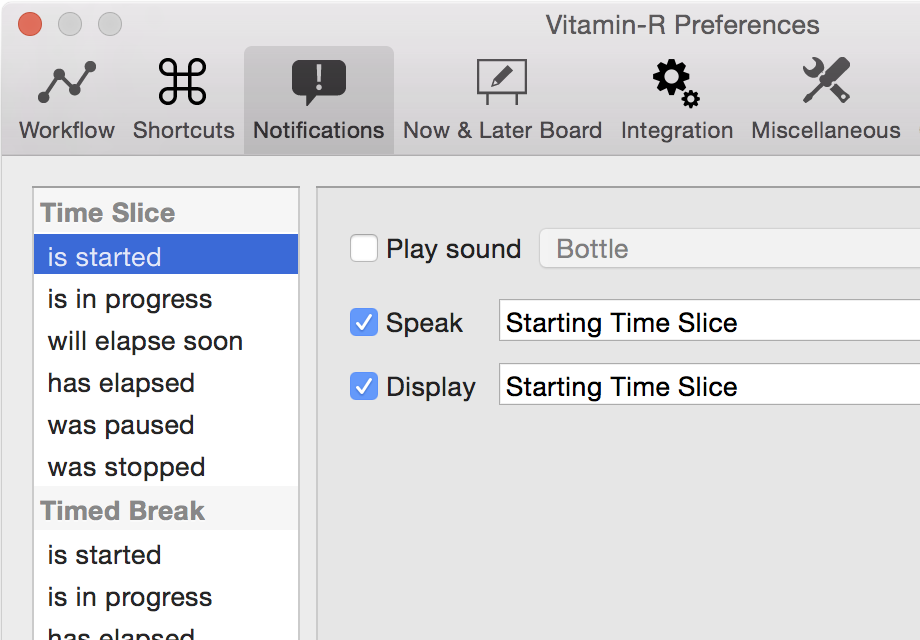Uncheck the Speak checkbox

364,322
